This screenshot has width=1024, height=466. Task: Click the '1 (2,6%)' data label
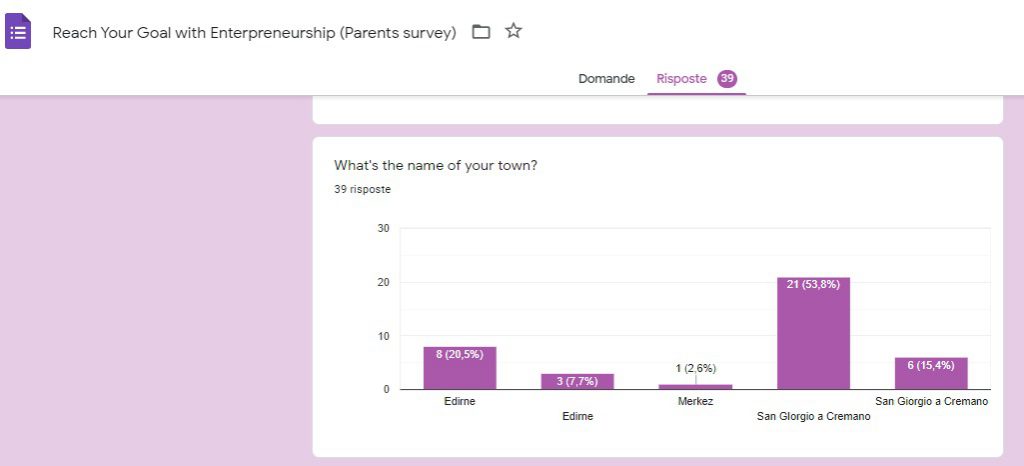[695, 369]
